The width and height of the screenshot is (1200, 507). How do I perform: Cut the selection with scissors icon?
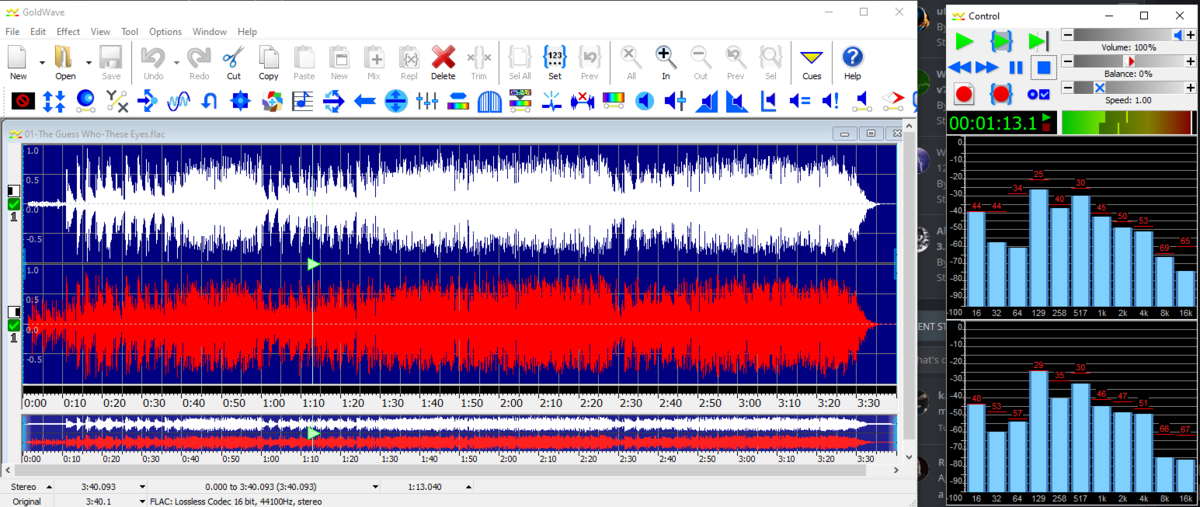coord(233,62)
